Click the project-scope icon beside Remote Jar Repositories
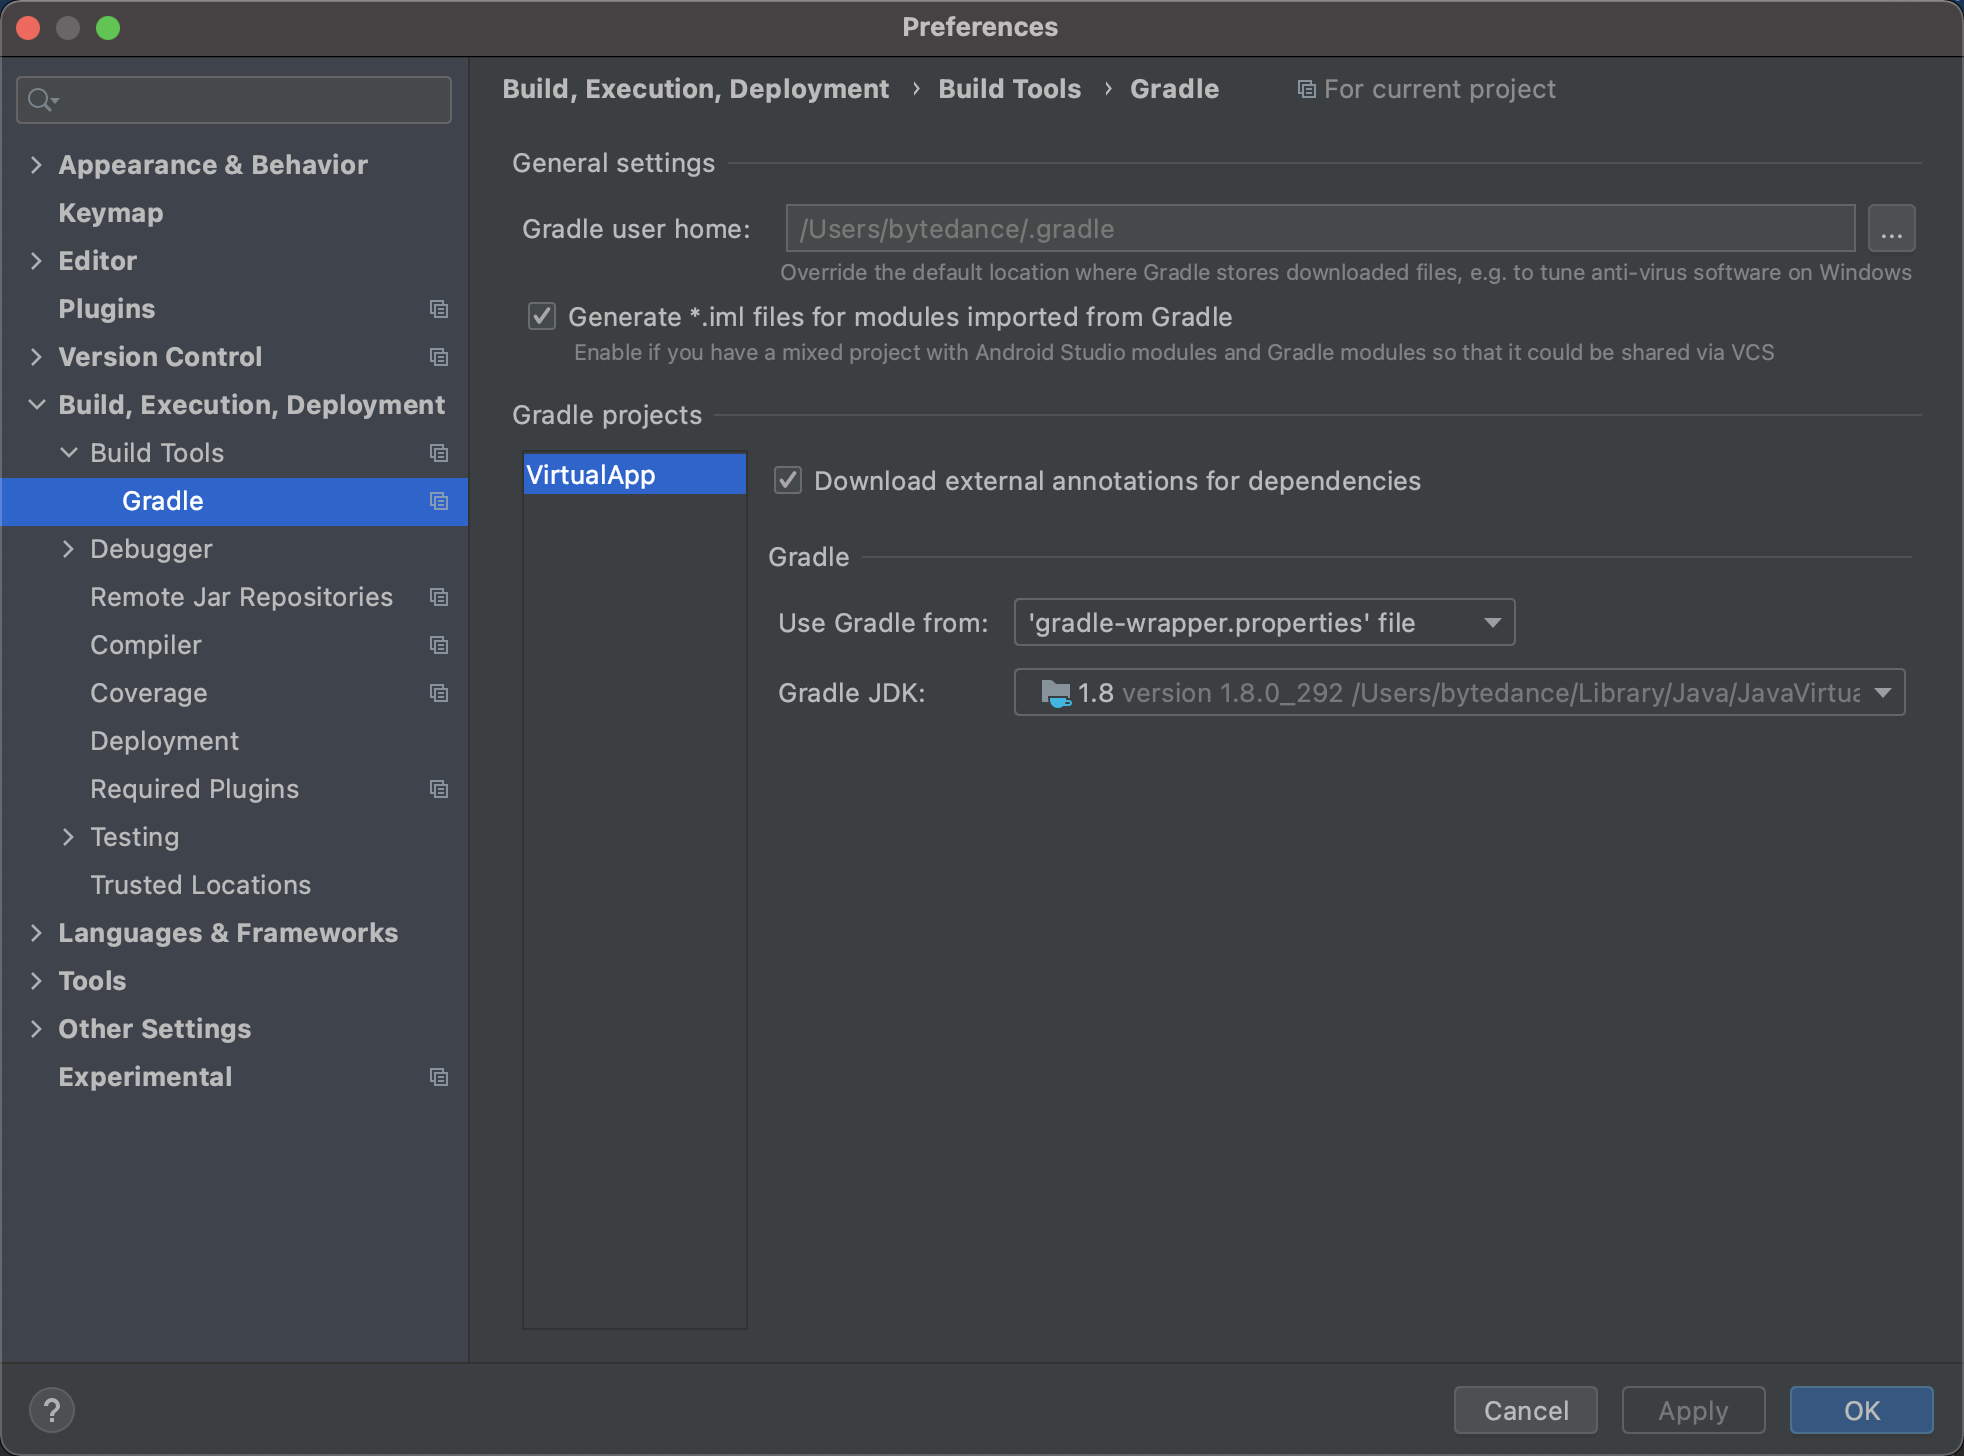 438,597
